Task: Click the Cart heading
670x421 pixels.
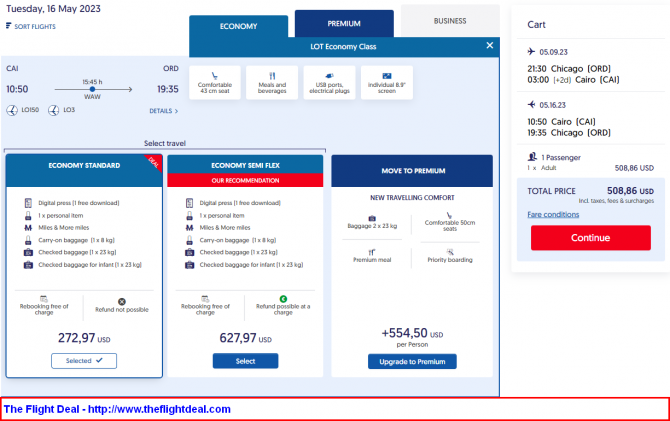Action: (x=536, y=25)
